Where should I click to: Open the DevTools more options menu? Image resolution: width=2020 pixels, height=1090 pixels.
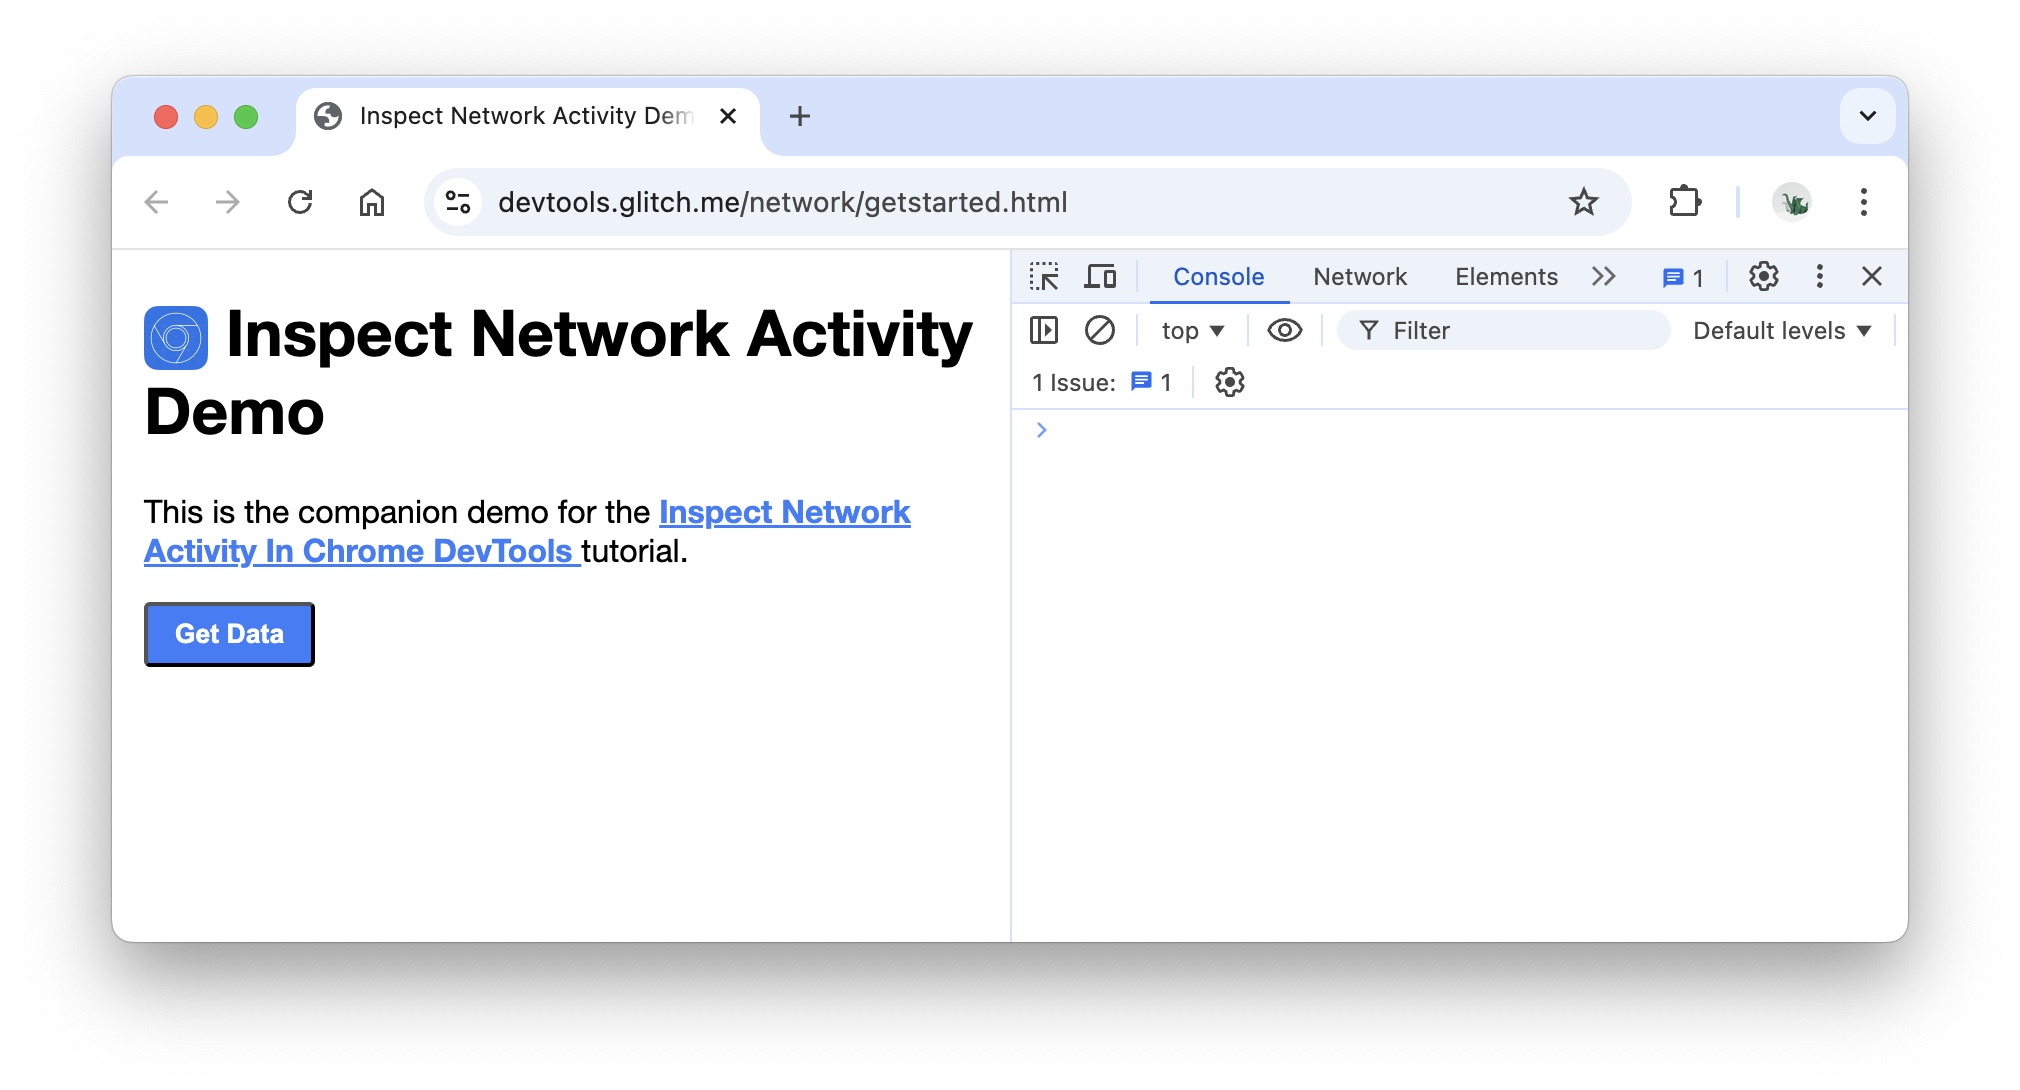(1819, 277)
